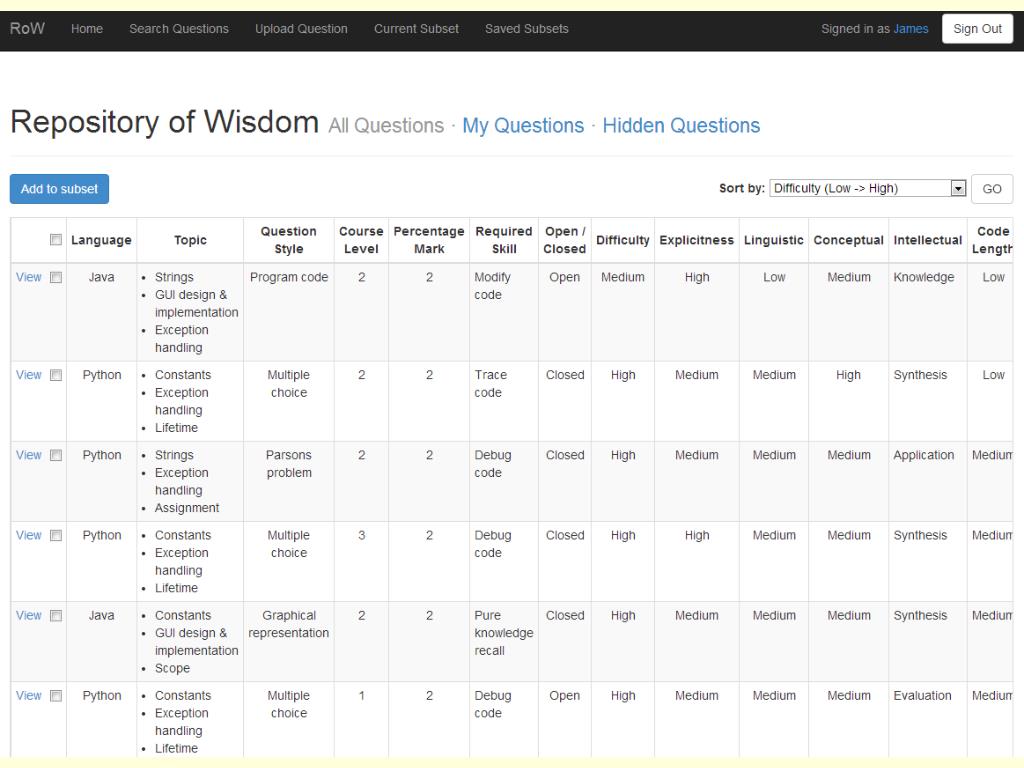Open Saved Subsets in the navbar
The image size is (1024, 768).
coord(526,29)
